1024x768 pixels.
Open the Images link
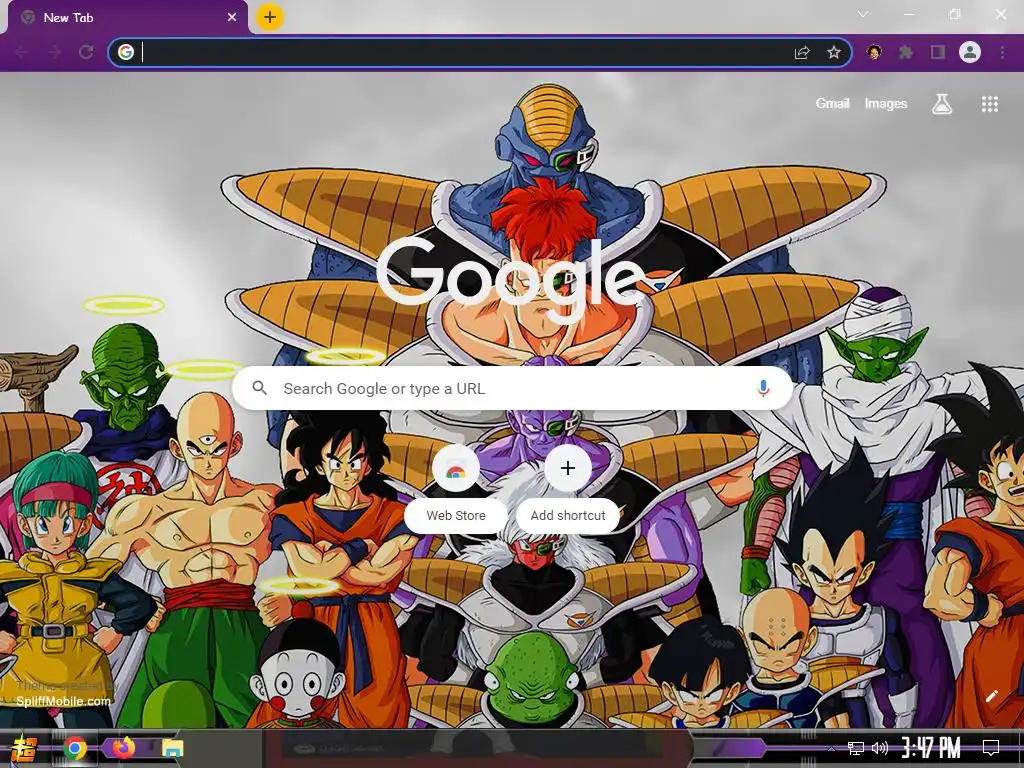click(x=886, y=103)
